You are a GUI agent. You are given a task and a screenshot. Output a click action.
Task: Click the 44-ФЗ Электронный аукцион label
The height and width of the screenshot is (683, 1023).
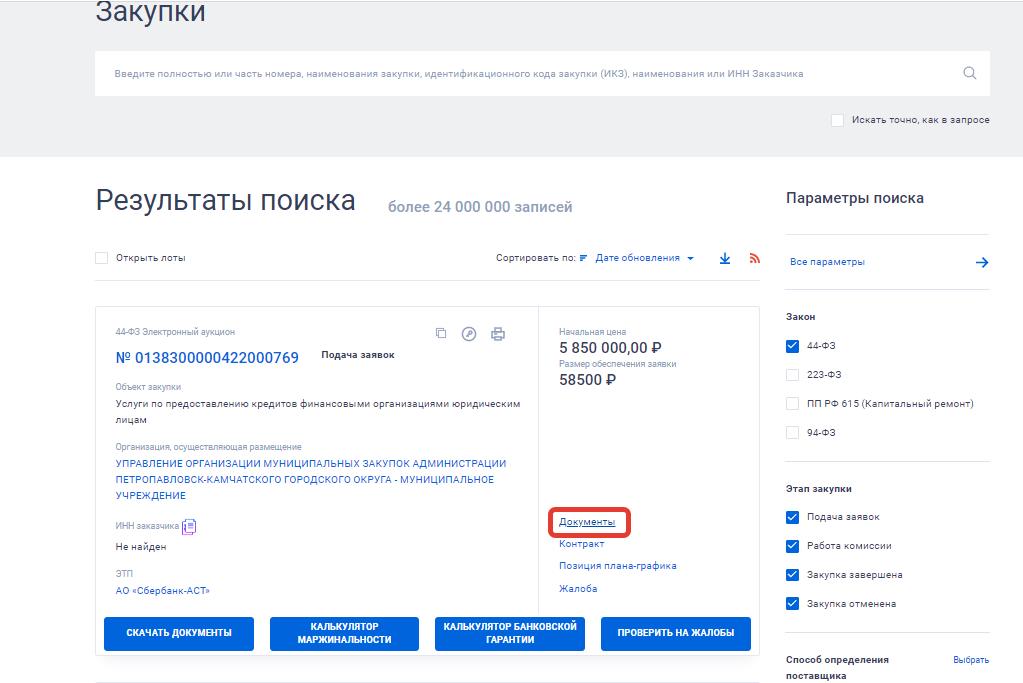pyautogui.click(x=175, y=332)
